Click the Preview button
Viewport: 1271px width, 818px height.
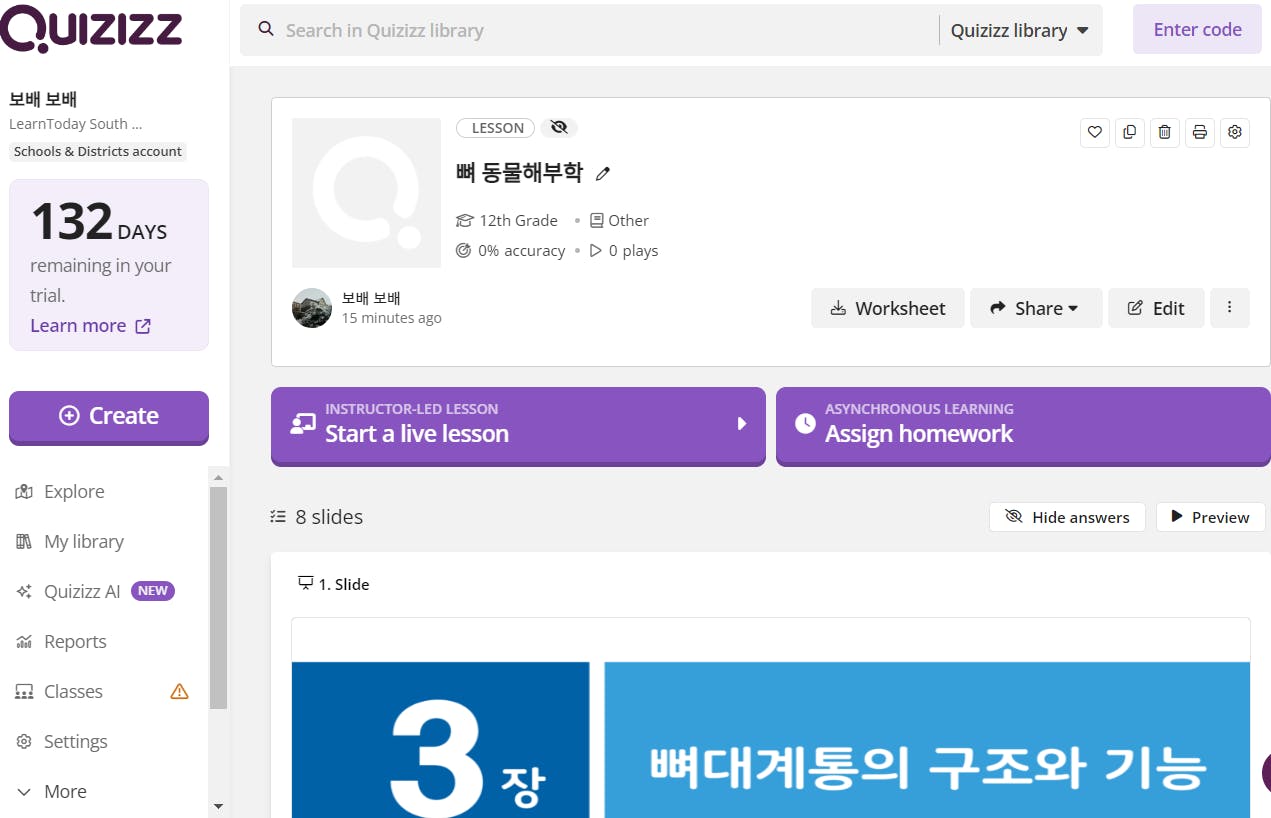[1211, 517]
